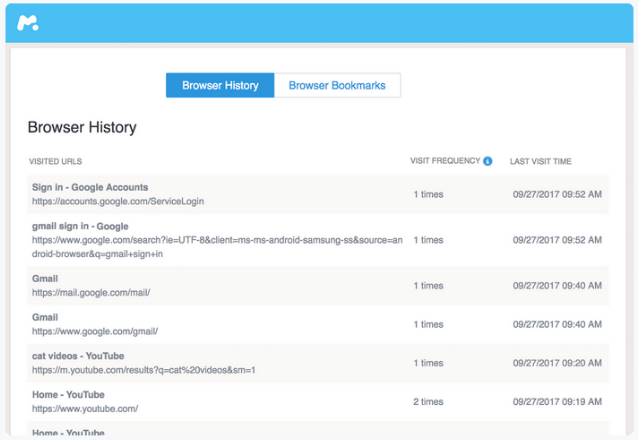This screenshot has height=443, width=642.
Task: Select the 1 times value in cat videos row
Action: [x=428, y=363]
